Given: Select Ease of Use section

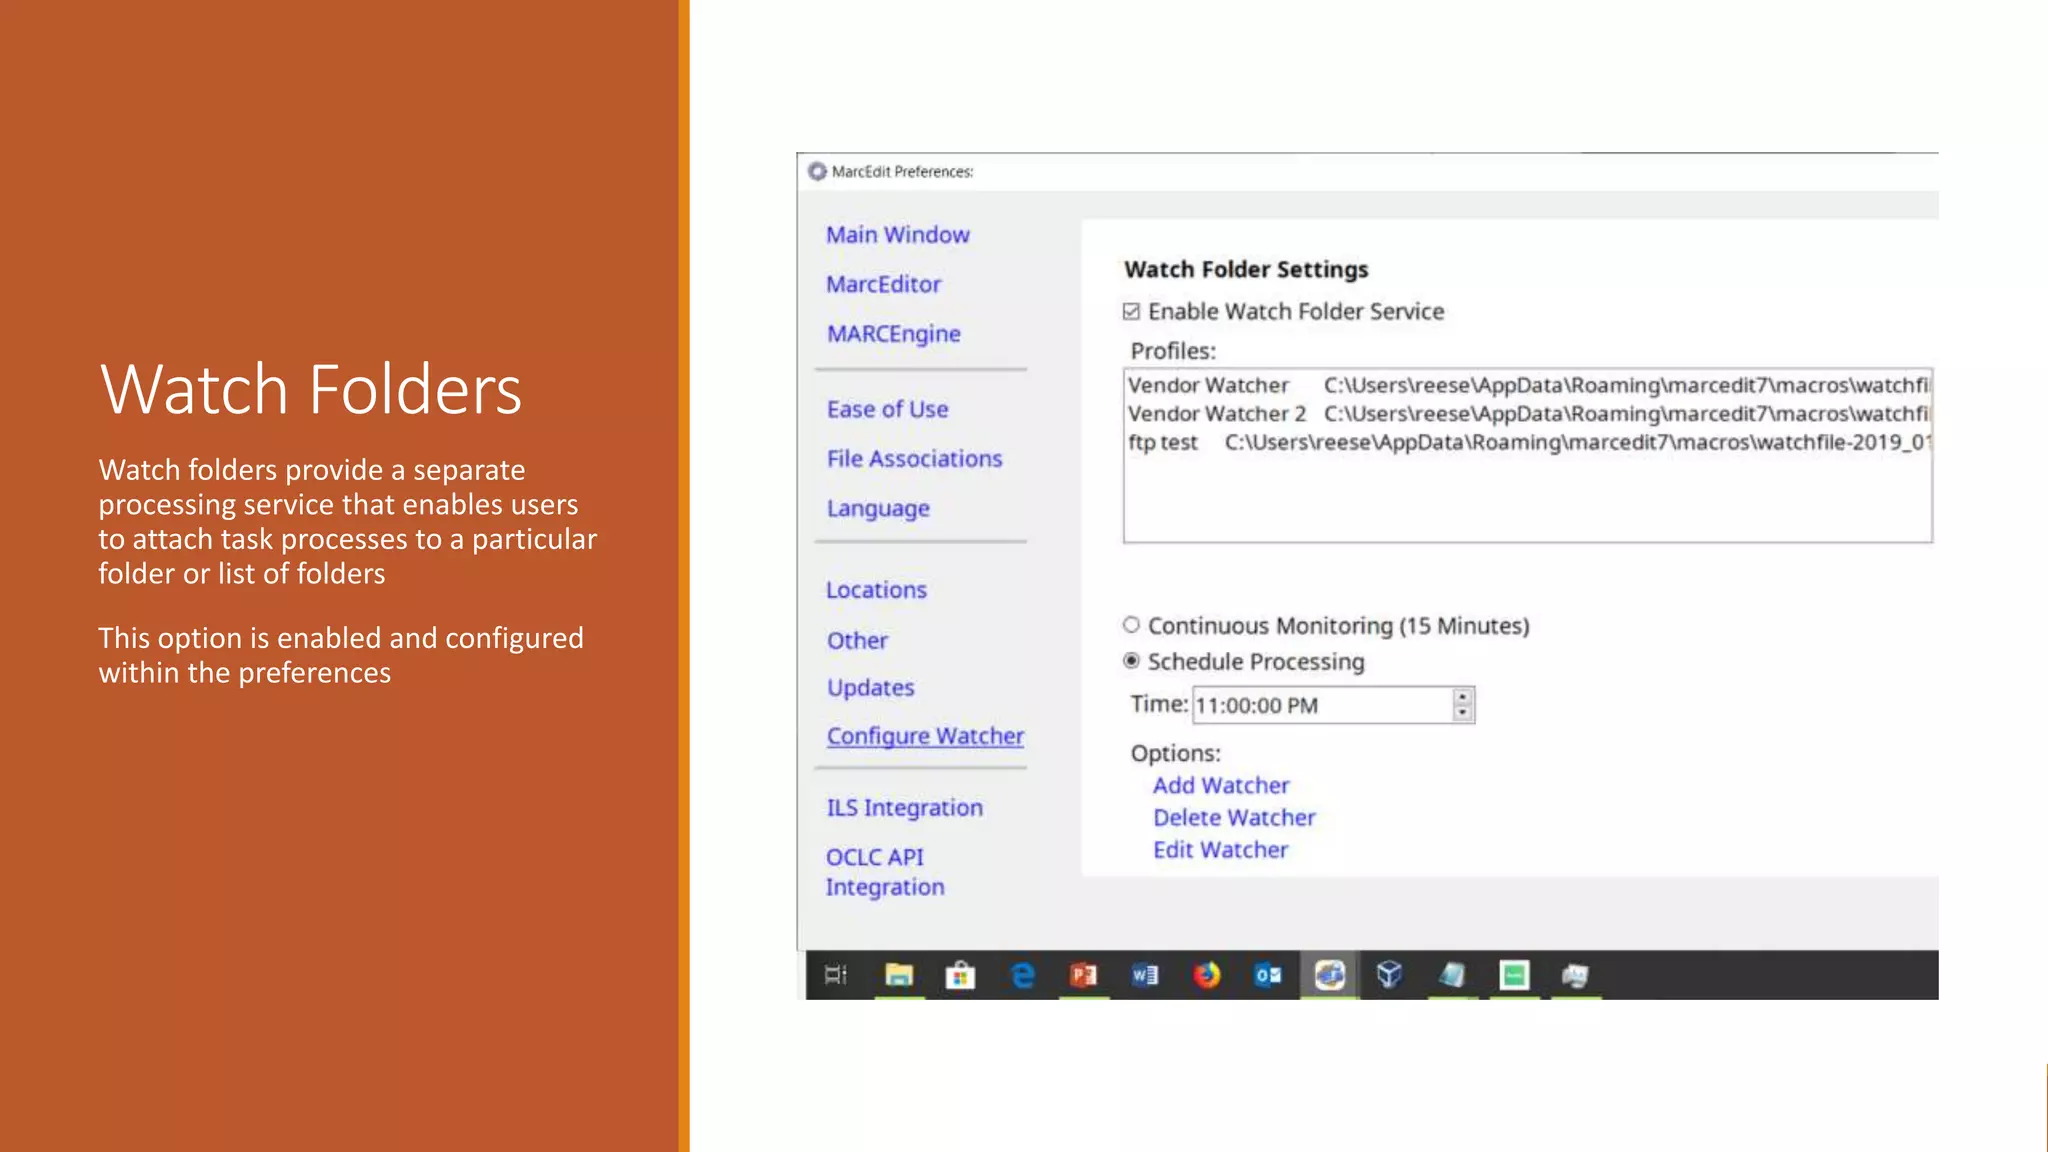Looking at the screenshot, I should (887, 409).
